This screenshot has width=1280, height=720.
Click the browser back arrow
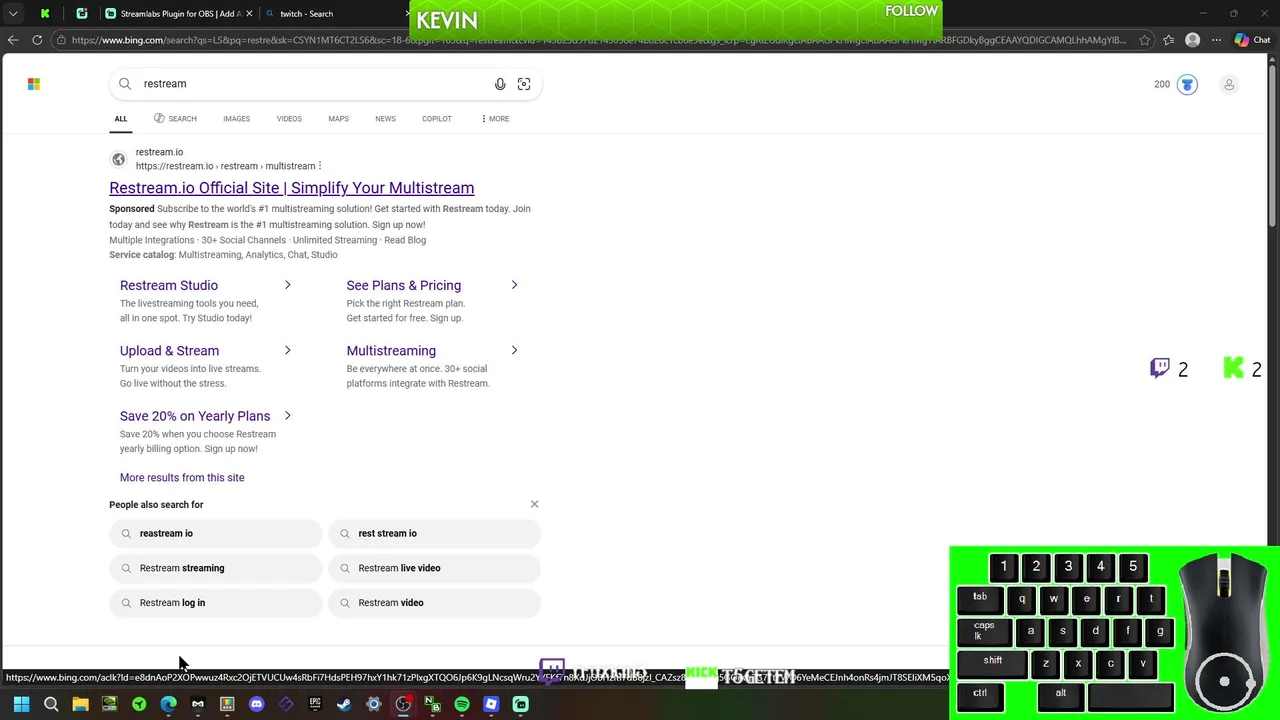pyautogui.click(x=12, y=40)
